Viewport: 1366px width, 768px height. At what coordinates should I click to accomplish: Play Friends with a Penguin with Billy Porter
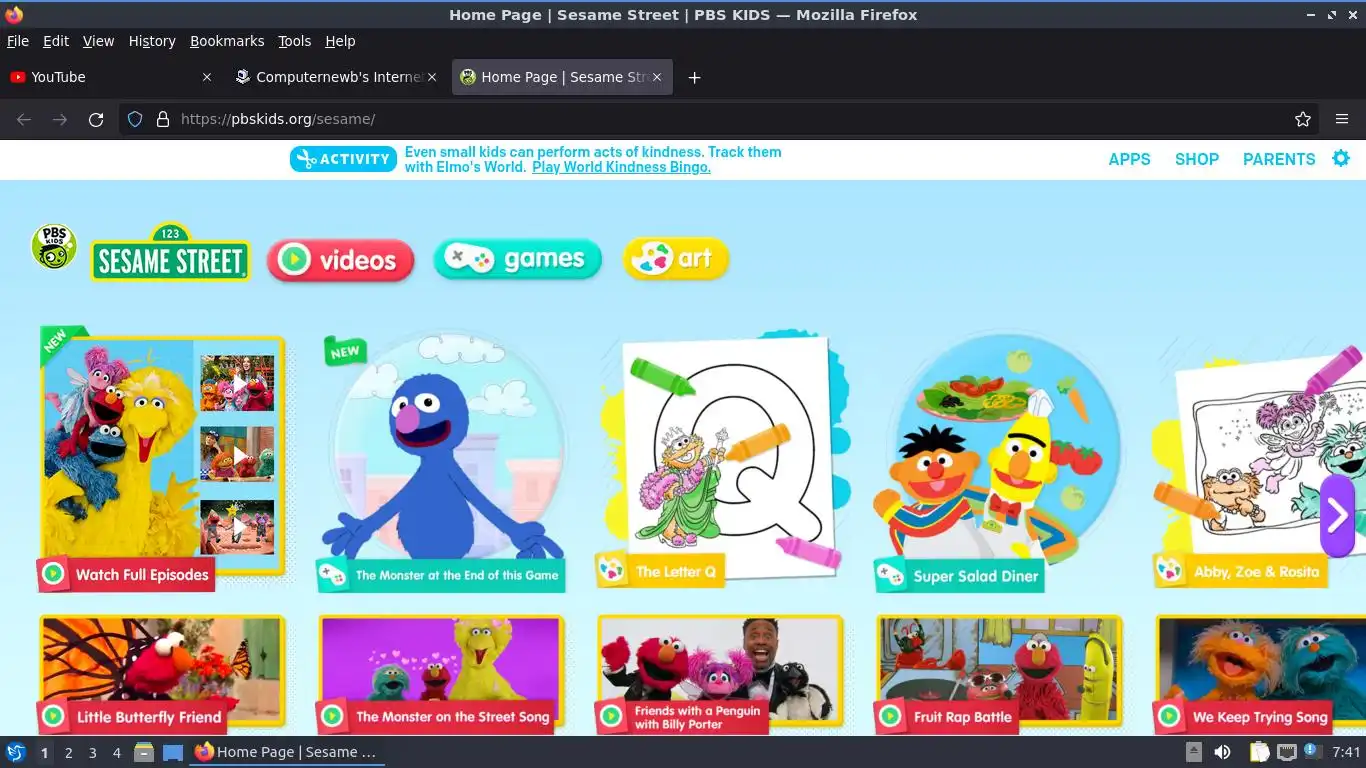(720, 673)
